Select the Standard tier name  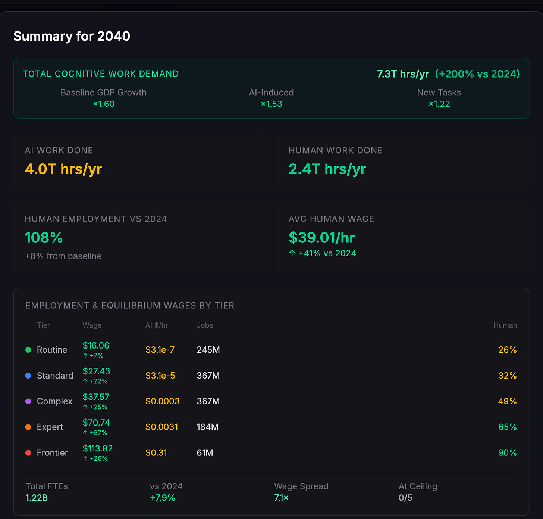pyautogui.click(x=55, y=376)
